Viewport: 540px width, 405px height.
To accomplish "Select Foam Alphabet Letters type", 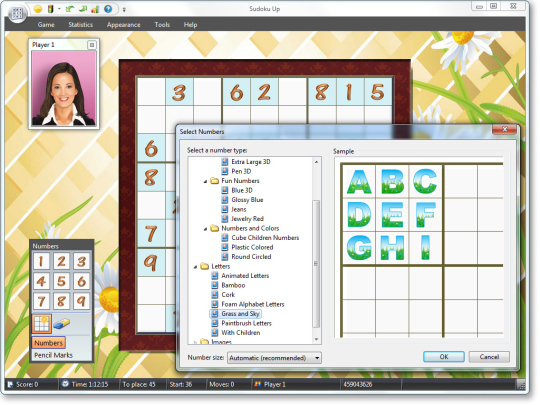I will (253, 304).
